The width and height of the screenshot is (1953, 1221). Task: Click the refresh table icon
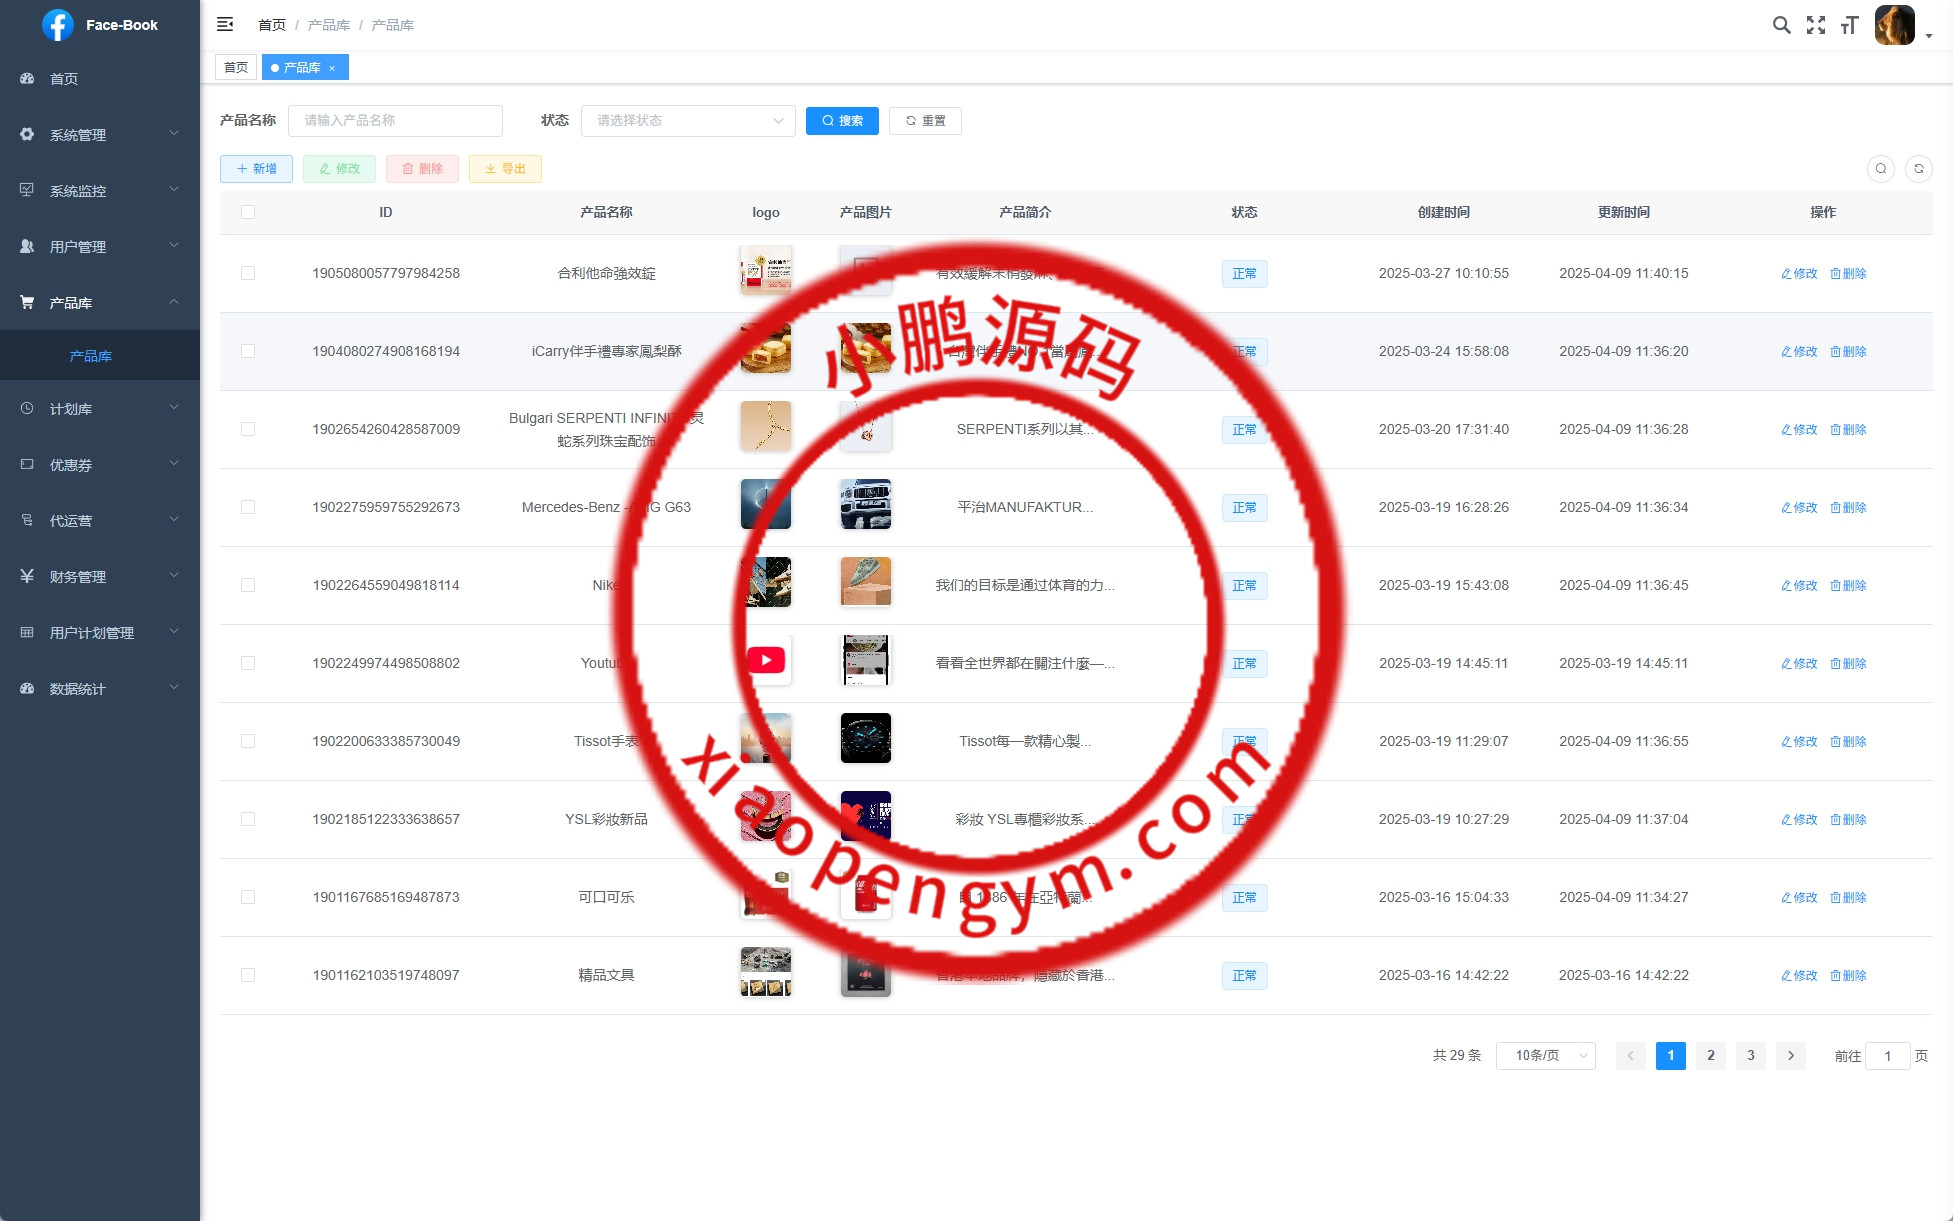pos(1918,169)
